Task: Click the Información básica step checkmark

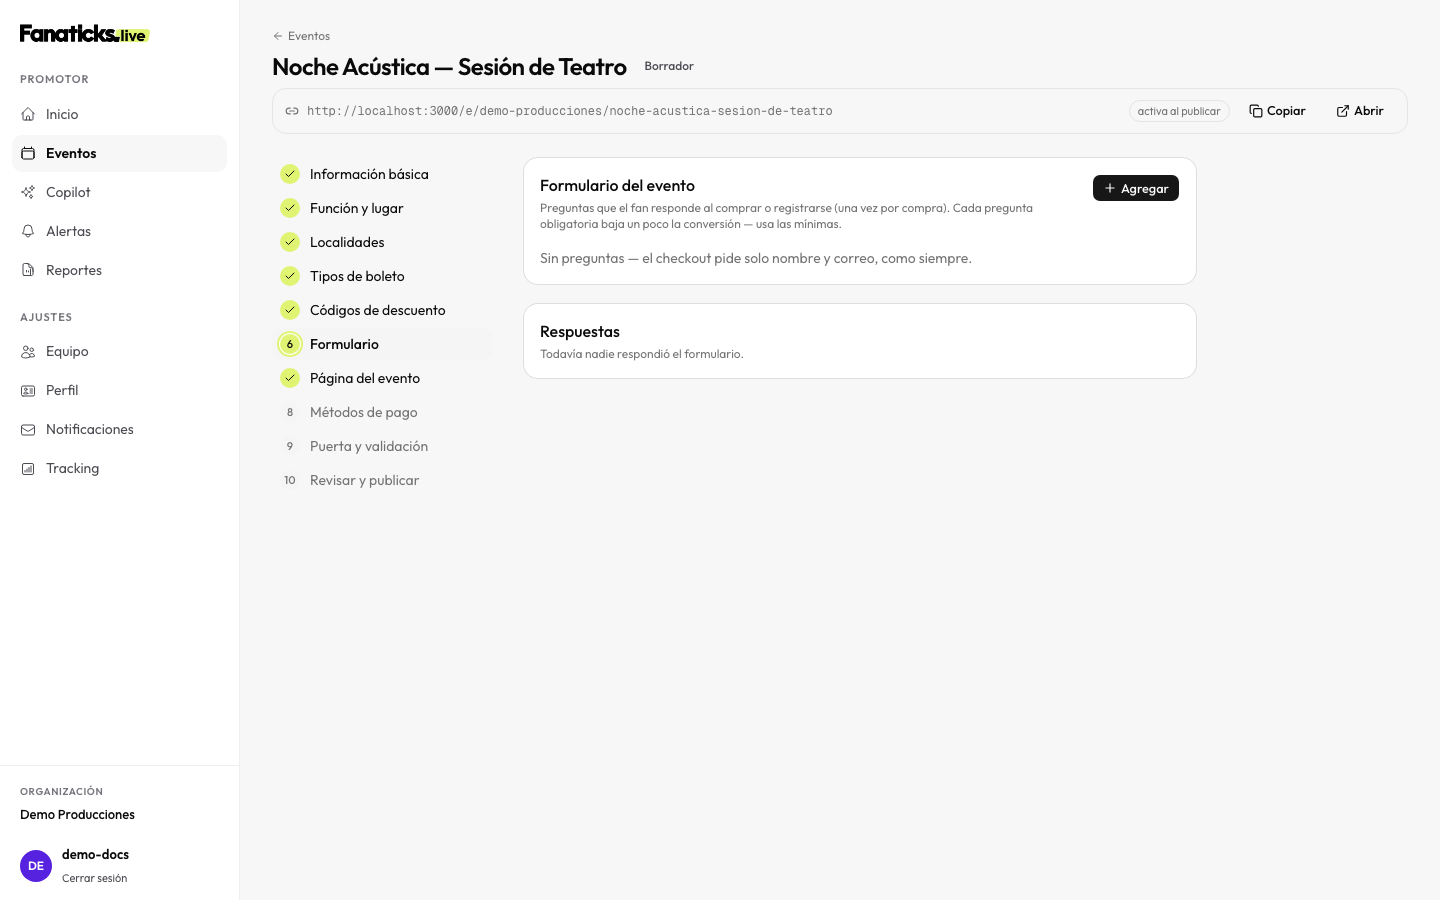Action: [x=290, y=174]
